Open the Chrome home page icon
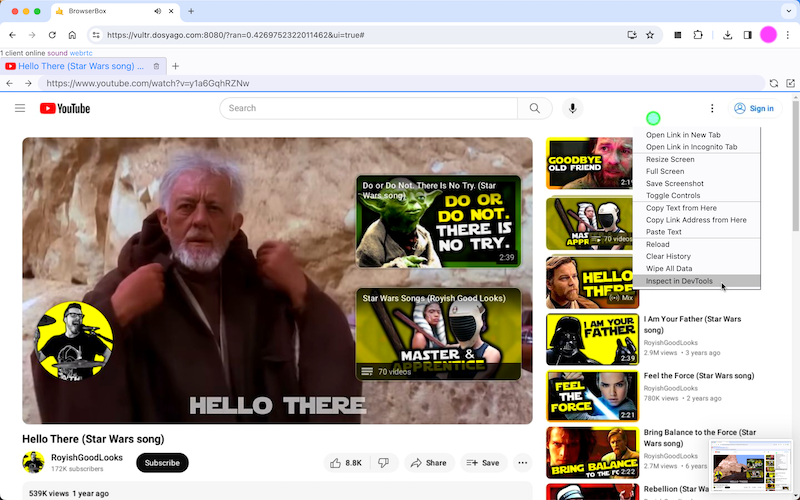The height and width of the screenshot is (500, 800). (x=72, y=35)
